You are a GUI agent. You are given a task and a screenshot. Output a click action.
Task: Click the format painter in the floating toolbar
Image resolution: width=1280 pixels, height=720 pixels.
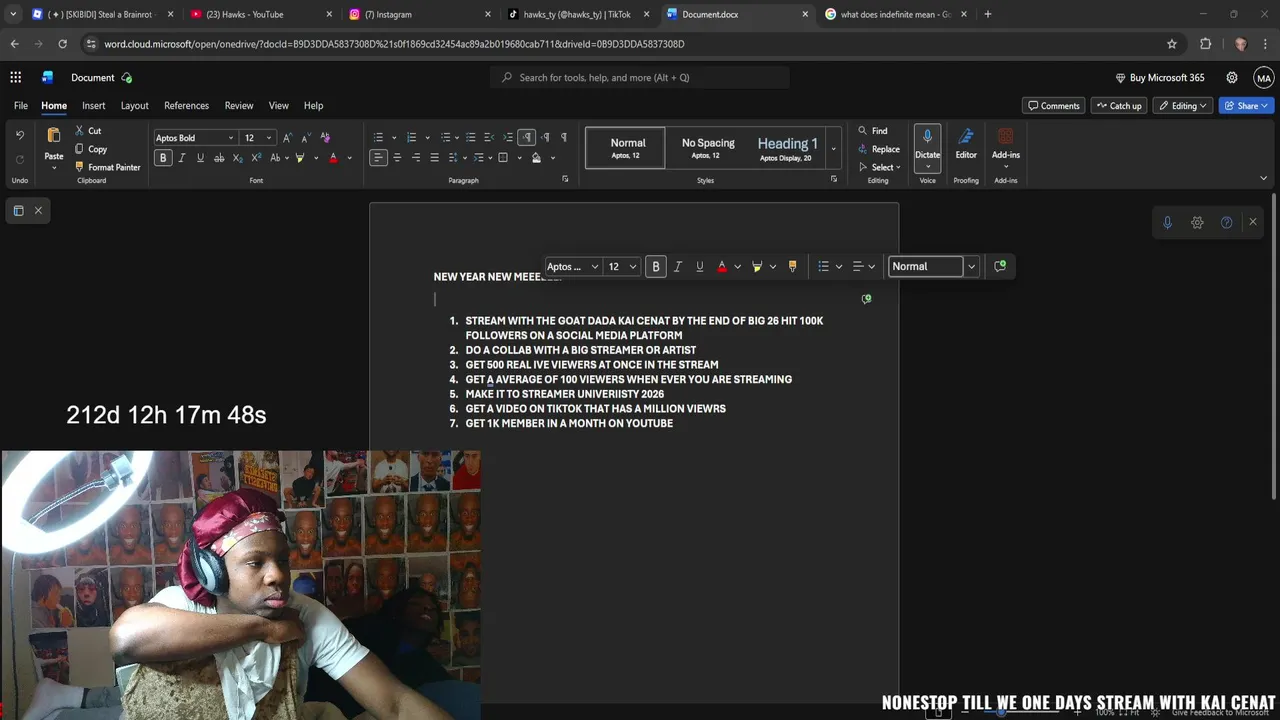click(792, 266)
